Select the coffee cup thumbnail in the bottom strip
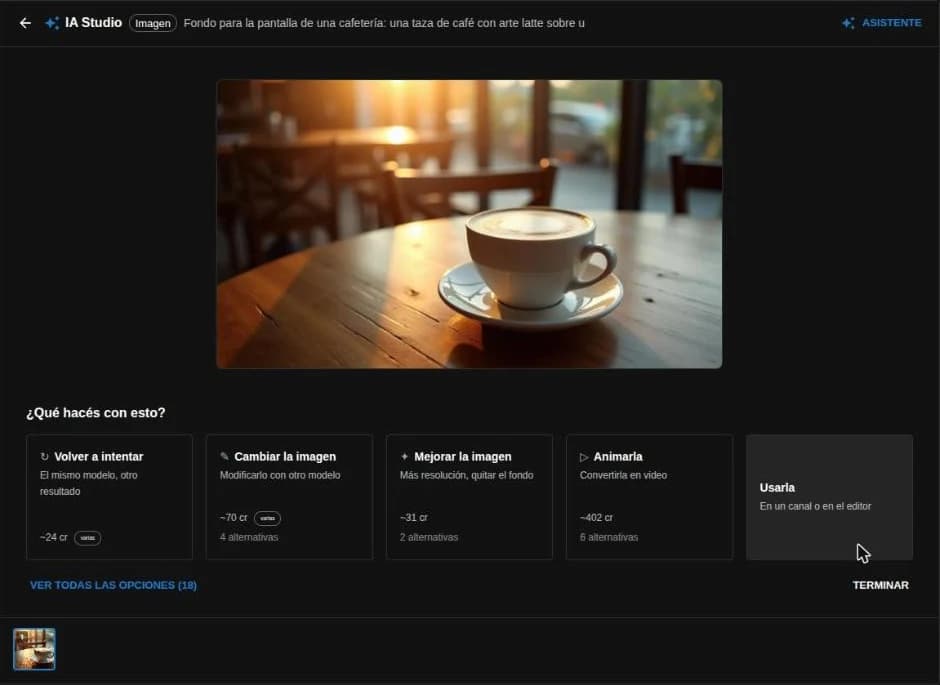 [x=34, y=649]
